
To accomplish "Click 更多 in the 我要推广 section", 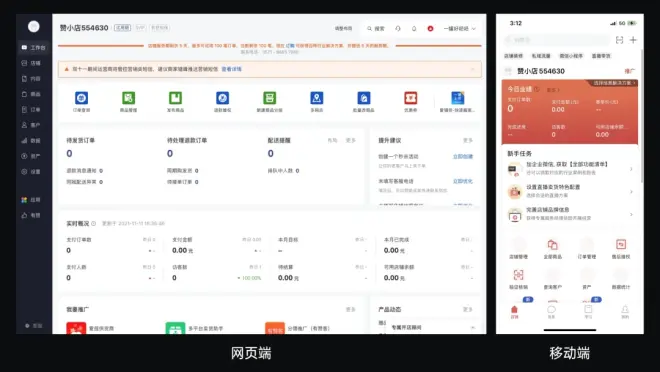I will (x=351, y=309).
